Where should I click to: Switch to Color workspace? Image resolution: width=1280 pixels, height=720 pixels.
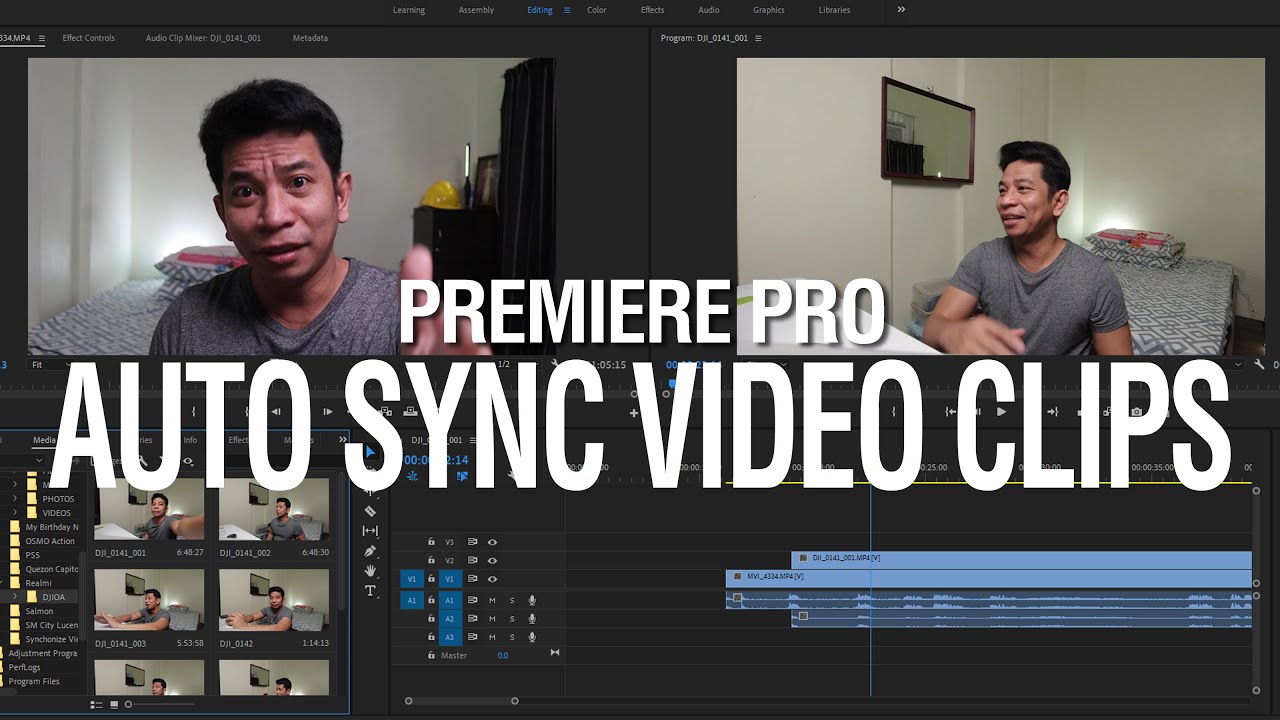597,10
